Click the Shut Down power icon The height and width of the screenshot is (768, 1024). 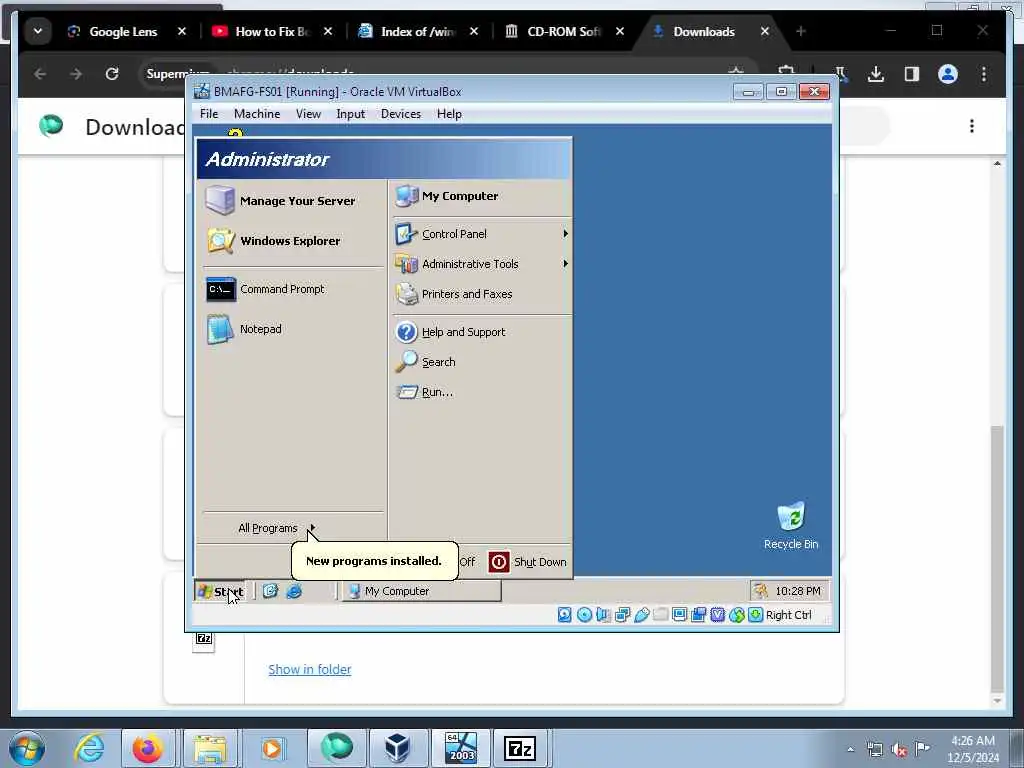[499, 562]
